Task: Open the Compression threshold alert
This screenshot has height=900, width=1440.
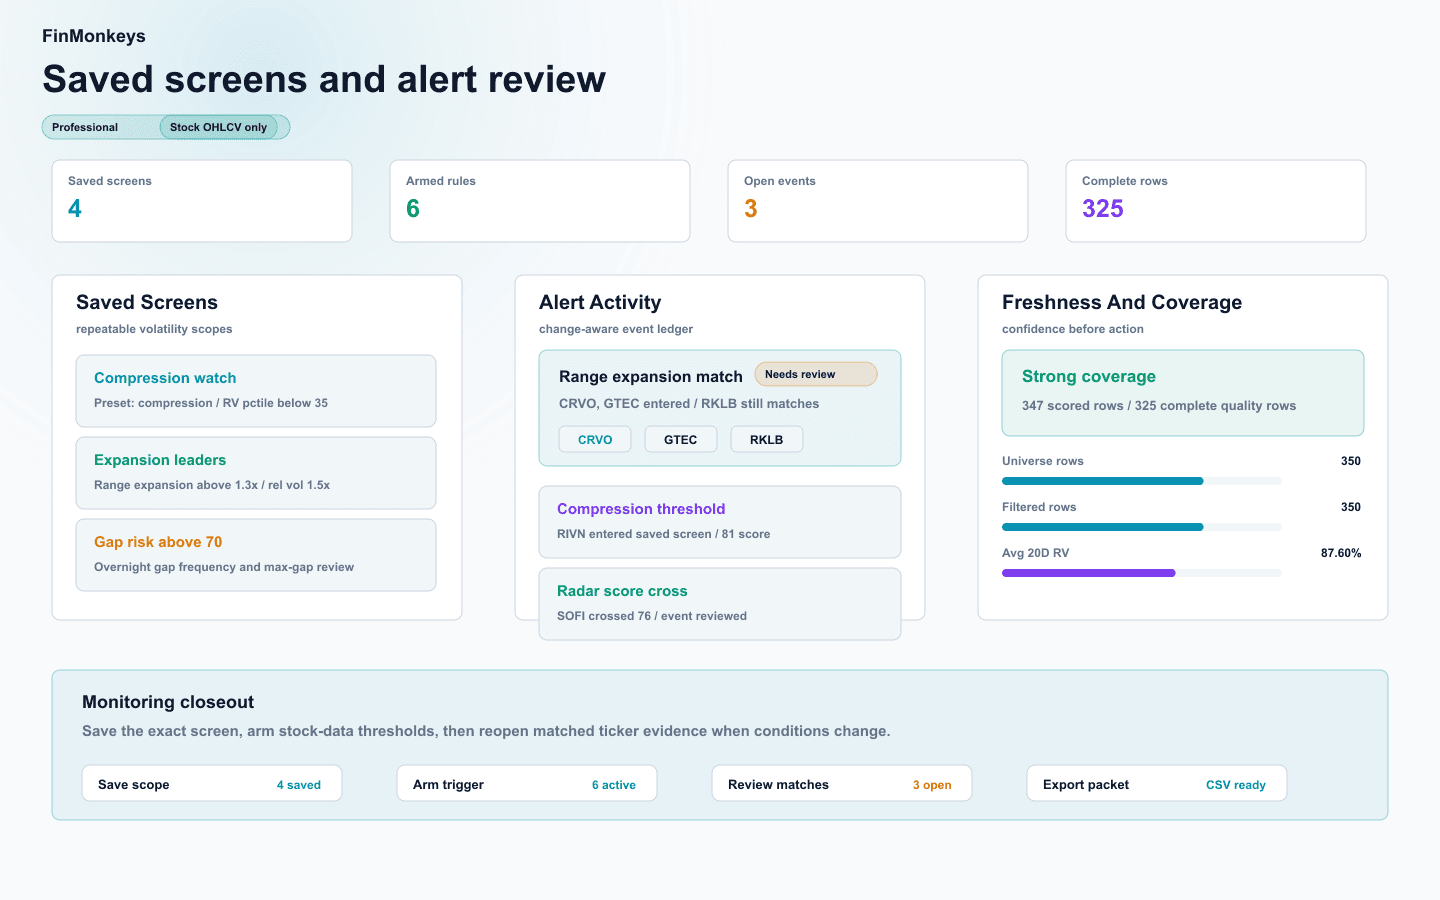Action: (x=720, y=522)
